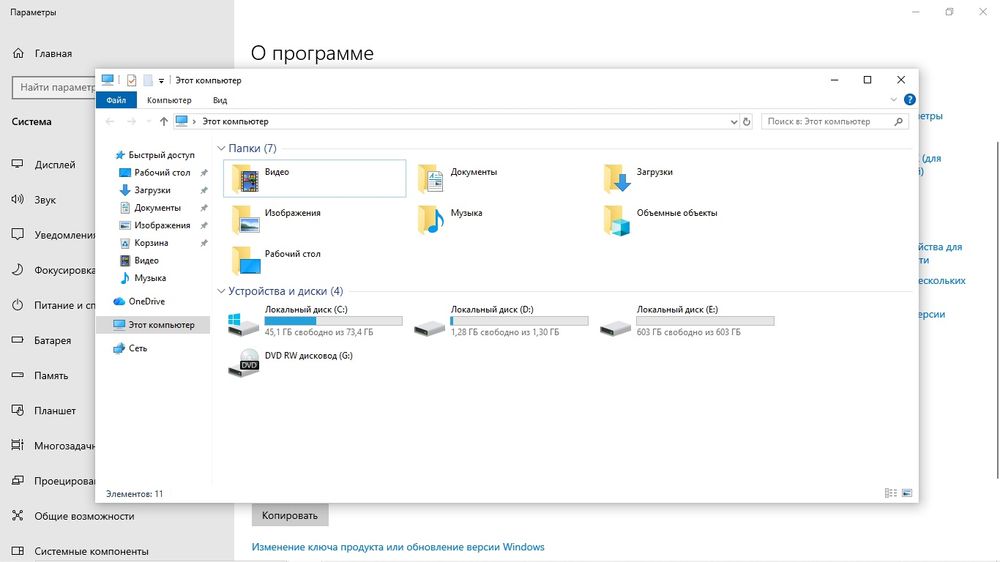Screen dimensions: 1000x562
Task: Open the Видео folder icon
Action: coord(245,179)
